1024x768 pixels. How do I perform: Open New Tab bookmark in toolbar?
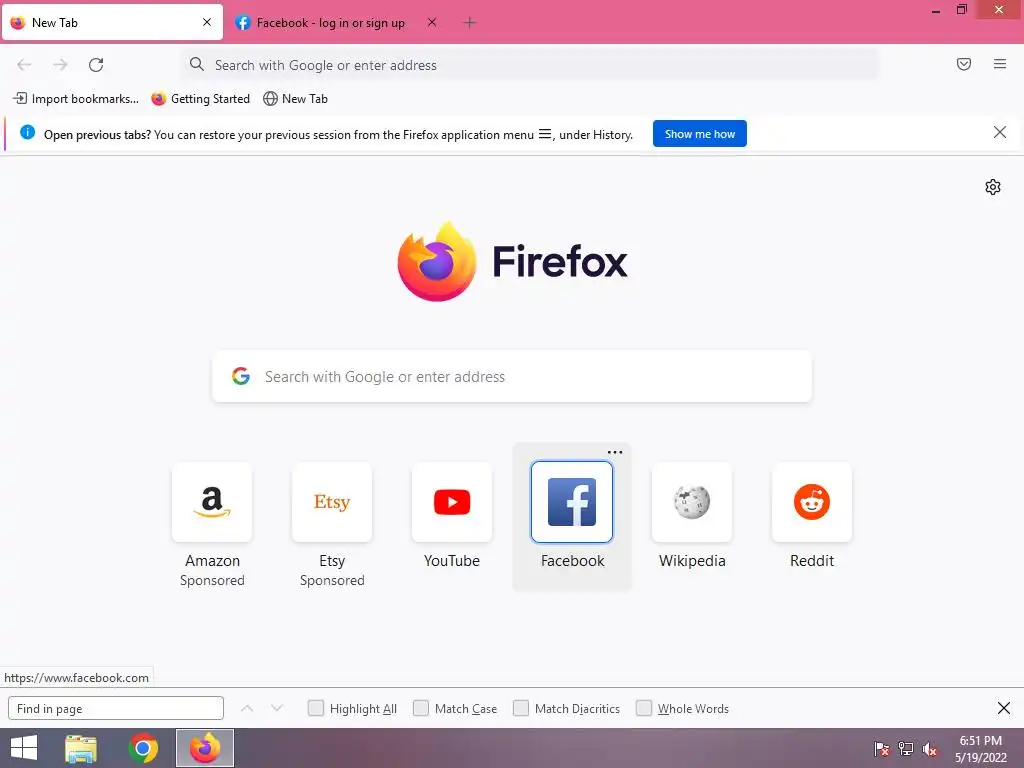coord(296,99)
